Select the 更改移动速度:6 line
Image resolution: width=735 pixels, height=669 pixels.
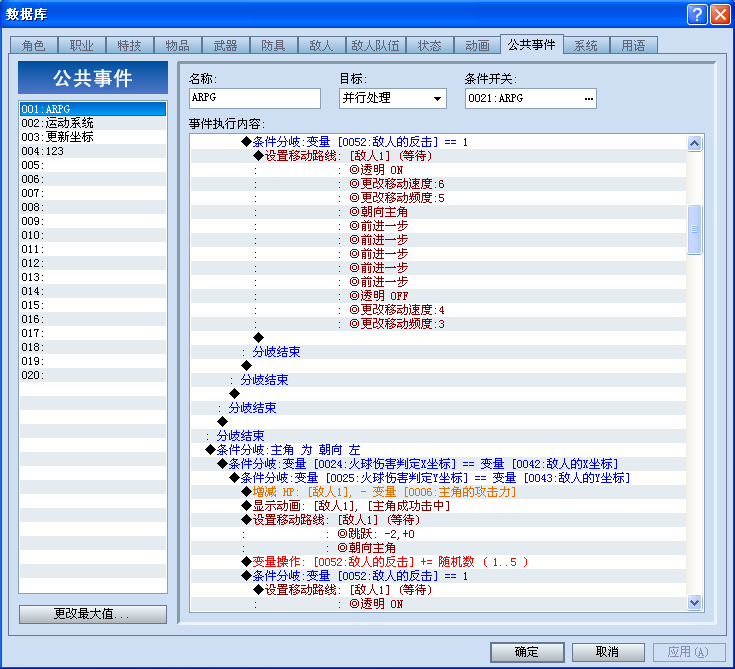pyautogui.click(x=438, y=184)
